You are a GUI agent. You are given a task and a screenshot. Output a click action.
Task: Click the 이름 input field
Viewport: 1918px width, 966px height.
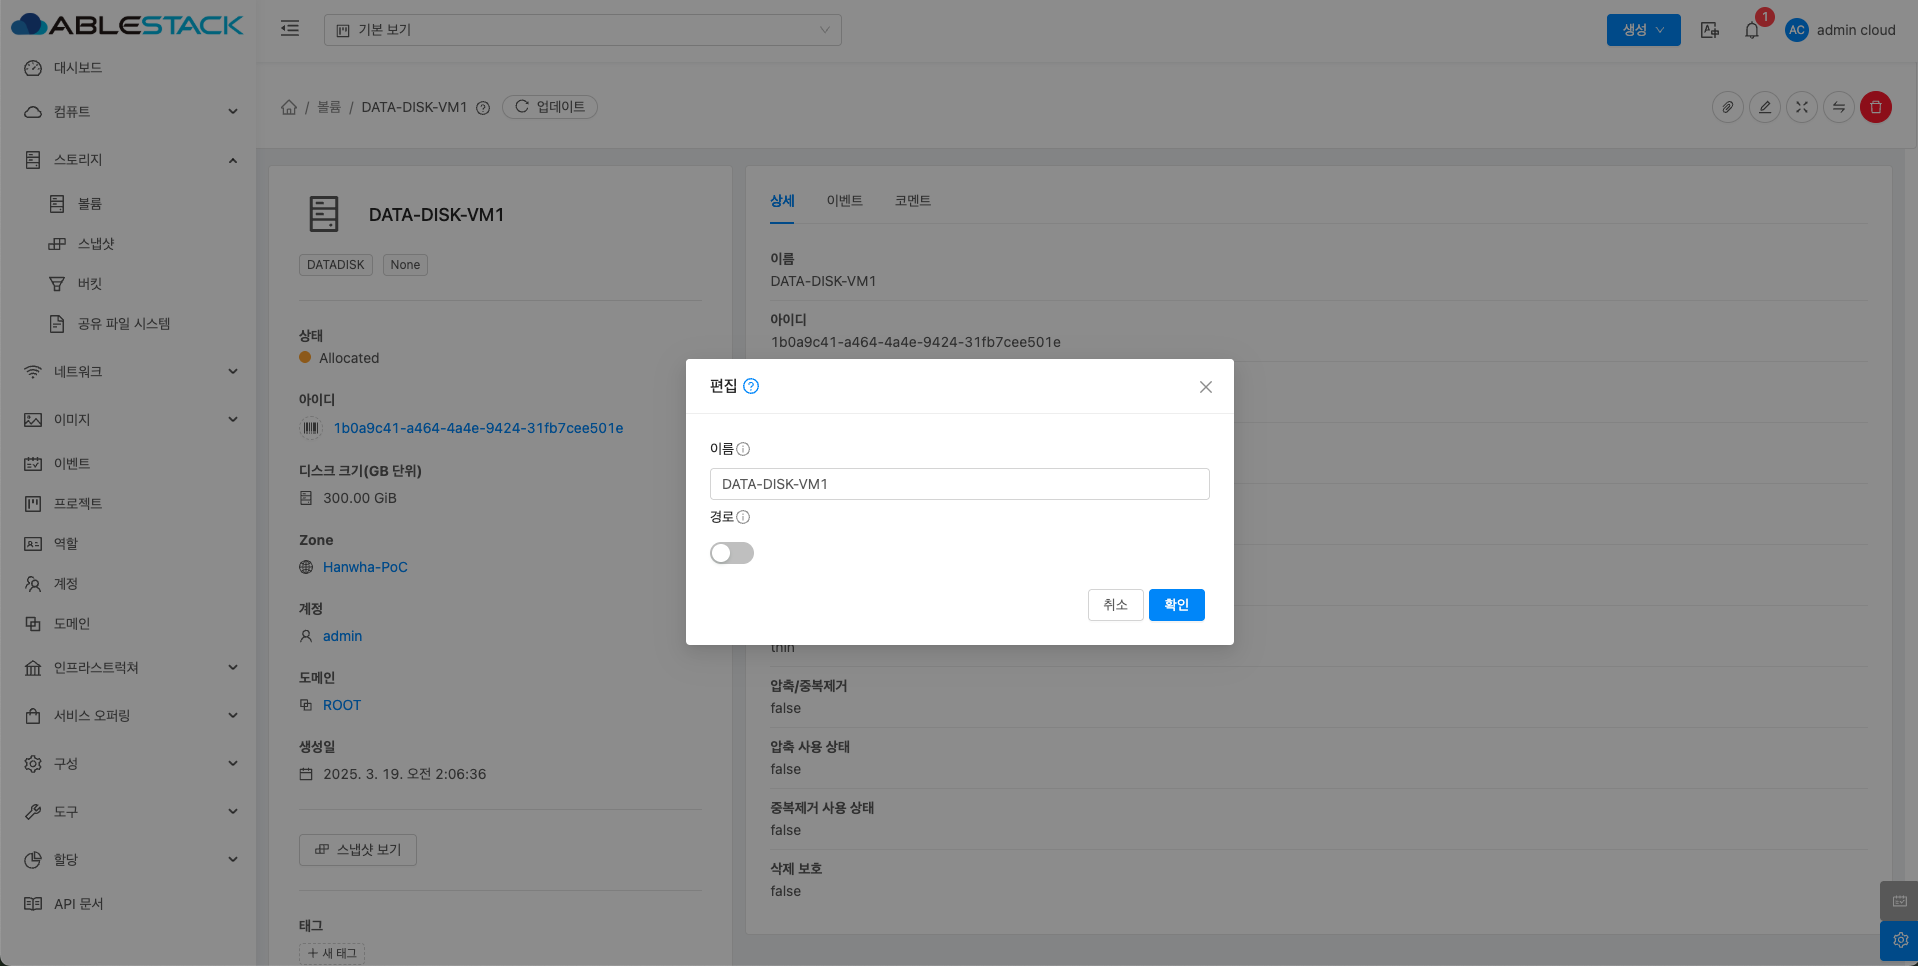coord(959,484)
